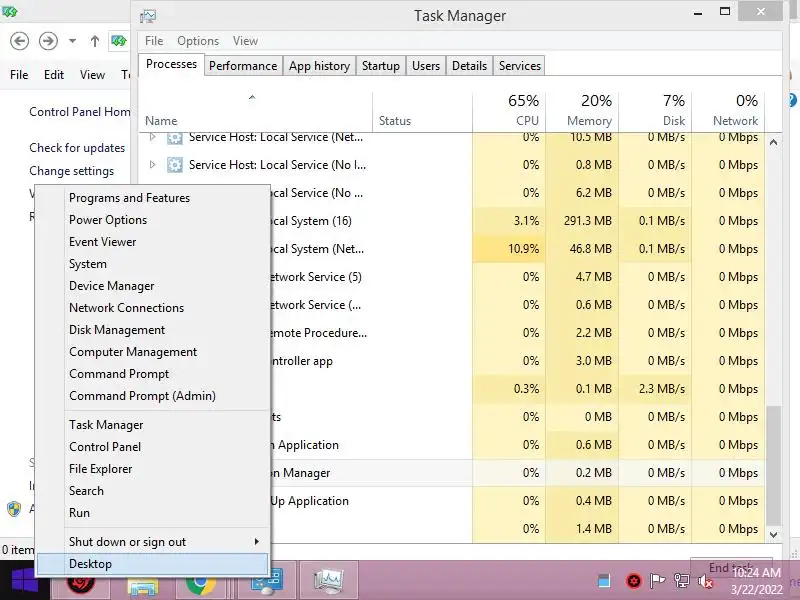Sort processes by Disk column
The height and width of the screenshot is (600, 800).
pos(655,112)
